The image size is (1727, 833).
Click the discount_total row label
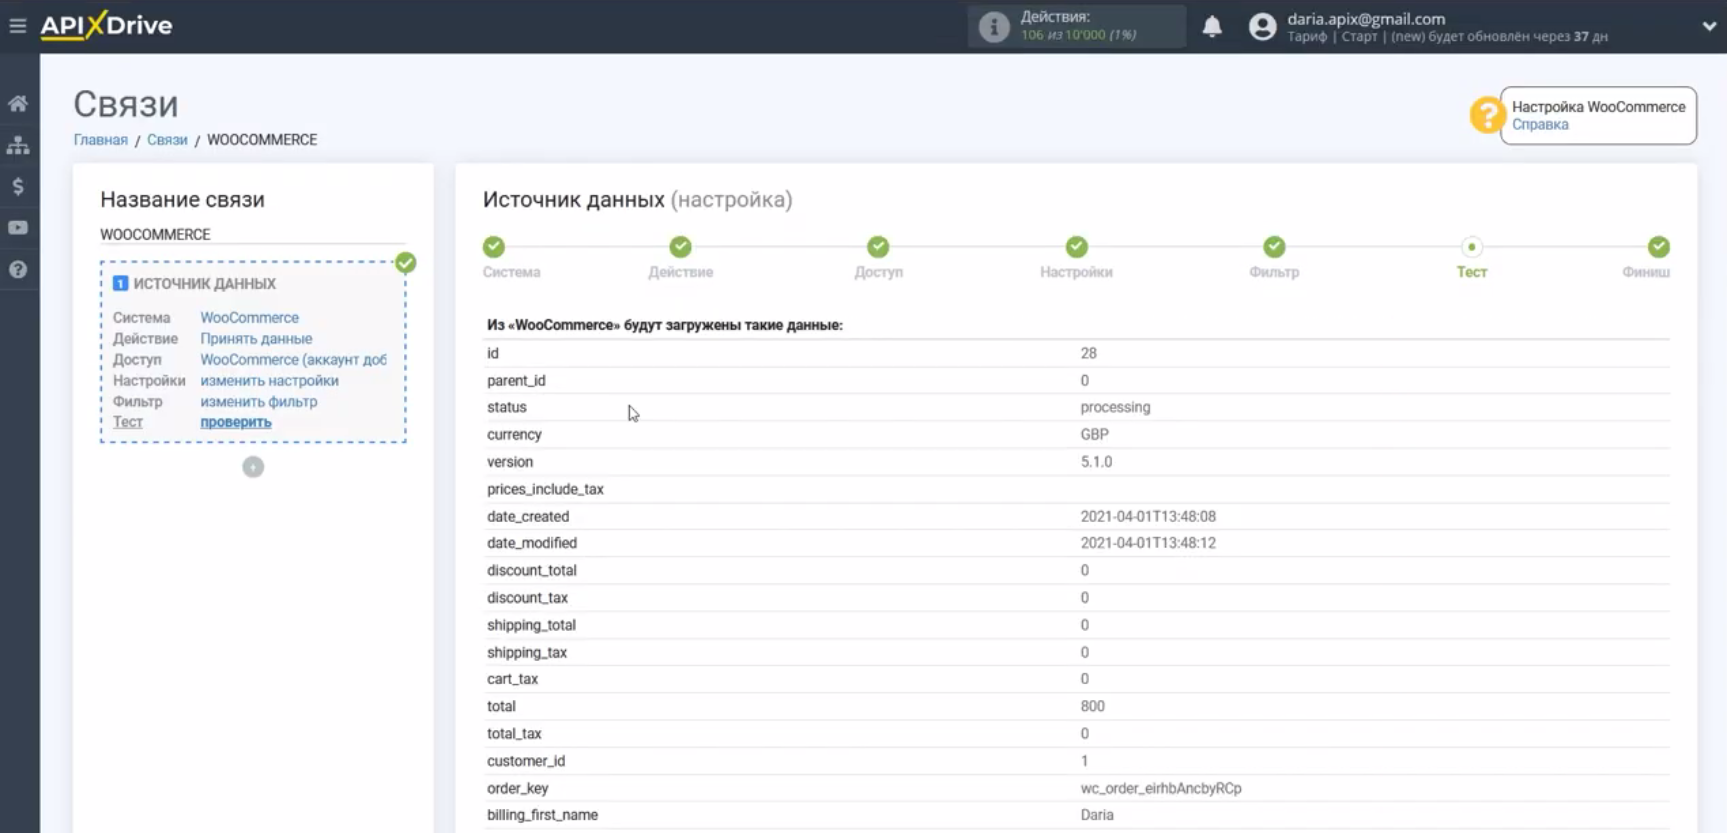click(x=532, y=570)
